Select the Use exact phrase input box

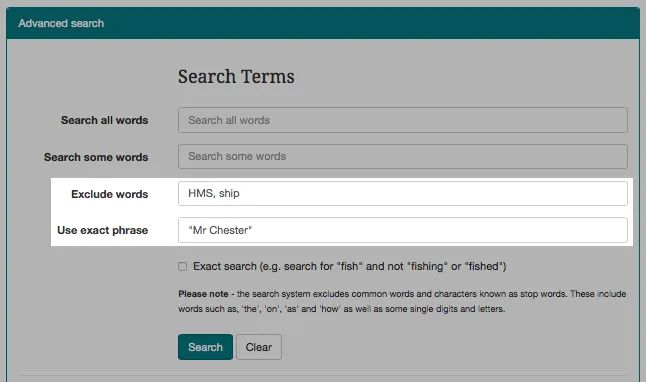click(x=403, y=230)
